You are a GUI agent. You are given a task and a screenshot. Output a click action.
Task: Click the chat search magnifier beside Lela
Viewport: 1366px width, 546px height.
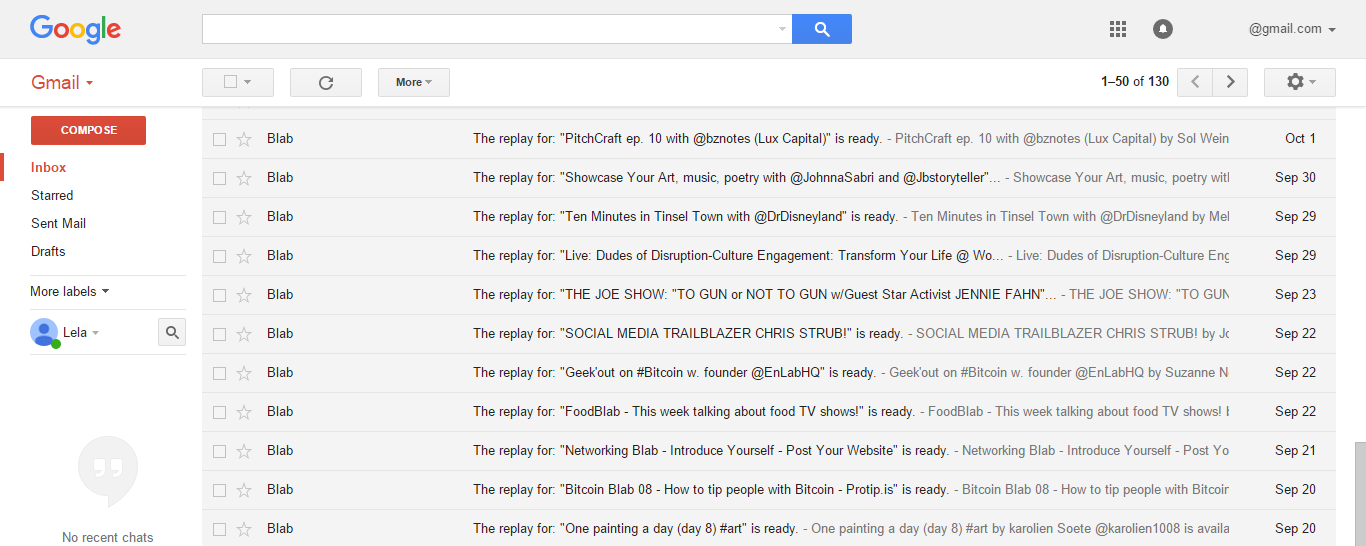tap(172, 332)
